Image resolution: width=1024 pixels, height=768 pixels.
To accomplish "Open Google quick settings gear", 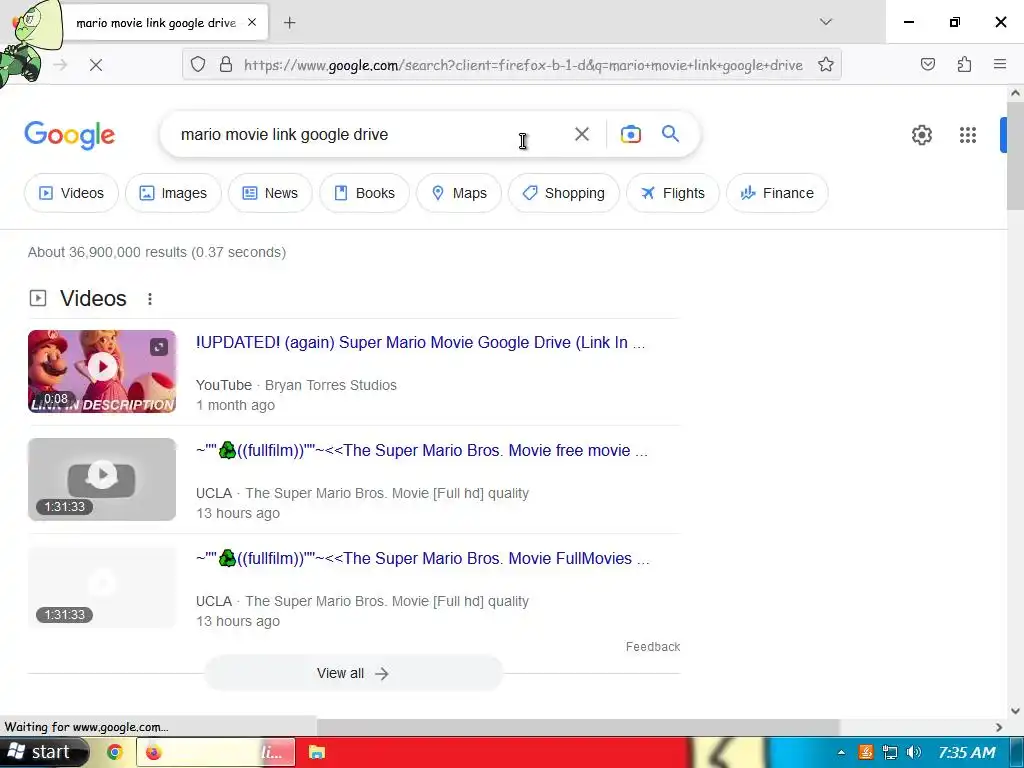I will pyautogui.click(x=921, y=135).
